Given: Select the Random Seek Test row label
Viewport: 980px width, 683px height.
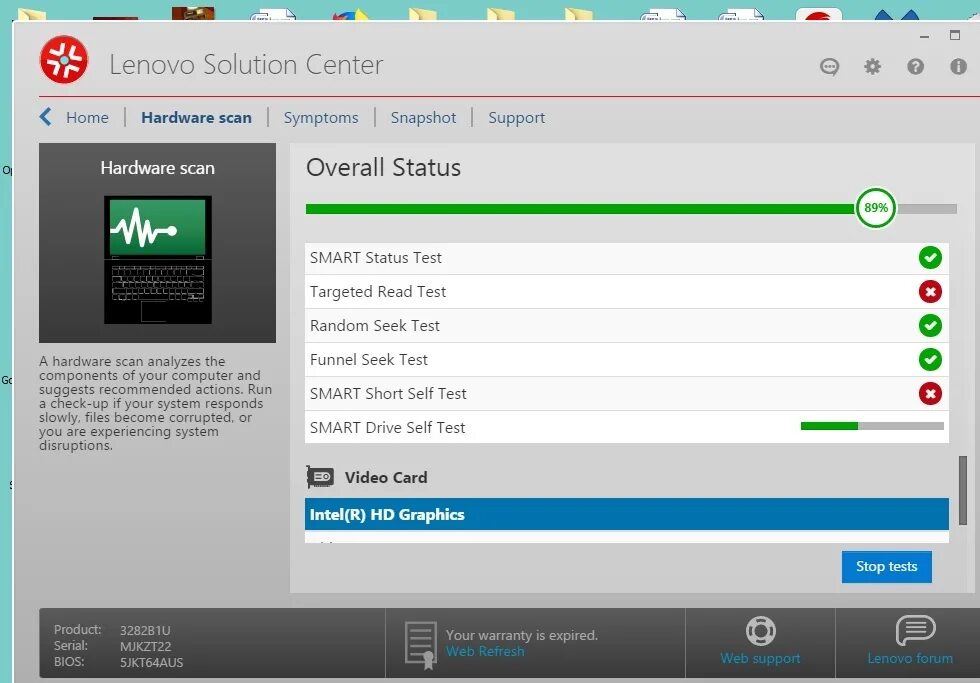Looking at the screenshot, I should [374, 326].
